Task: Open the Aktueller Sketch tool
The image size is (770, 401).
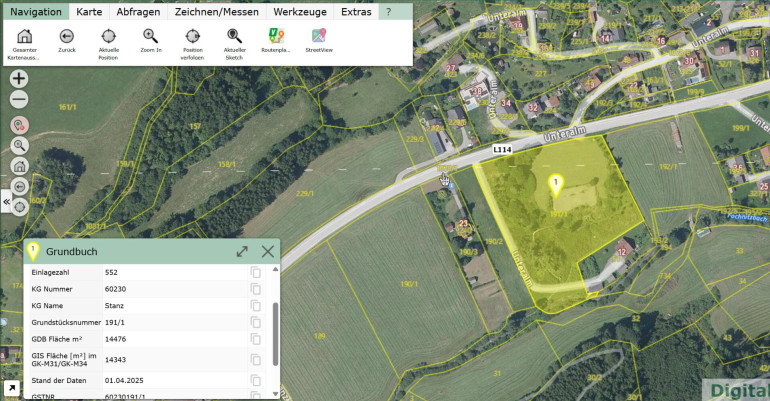Action: [235, 36]
